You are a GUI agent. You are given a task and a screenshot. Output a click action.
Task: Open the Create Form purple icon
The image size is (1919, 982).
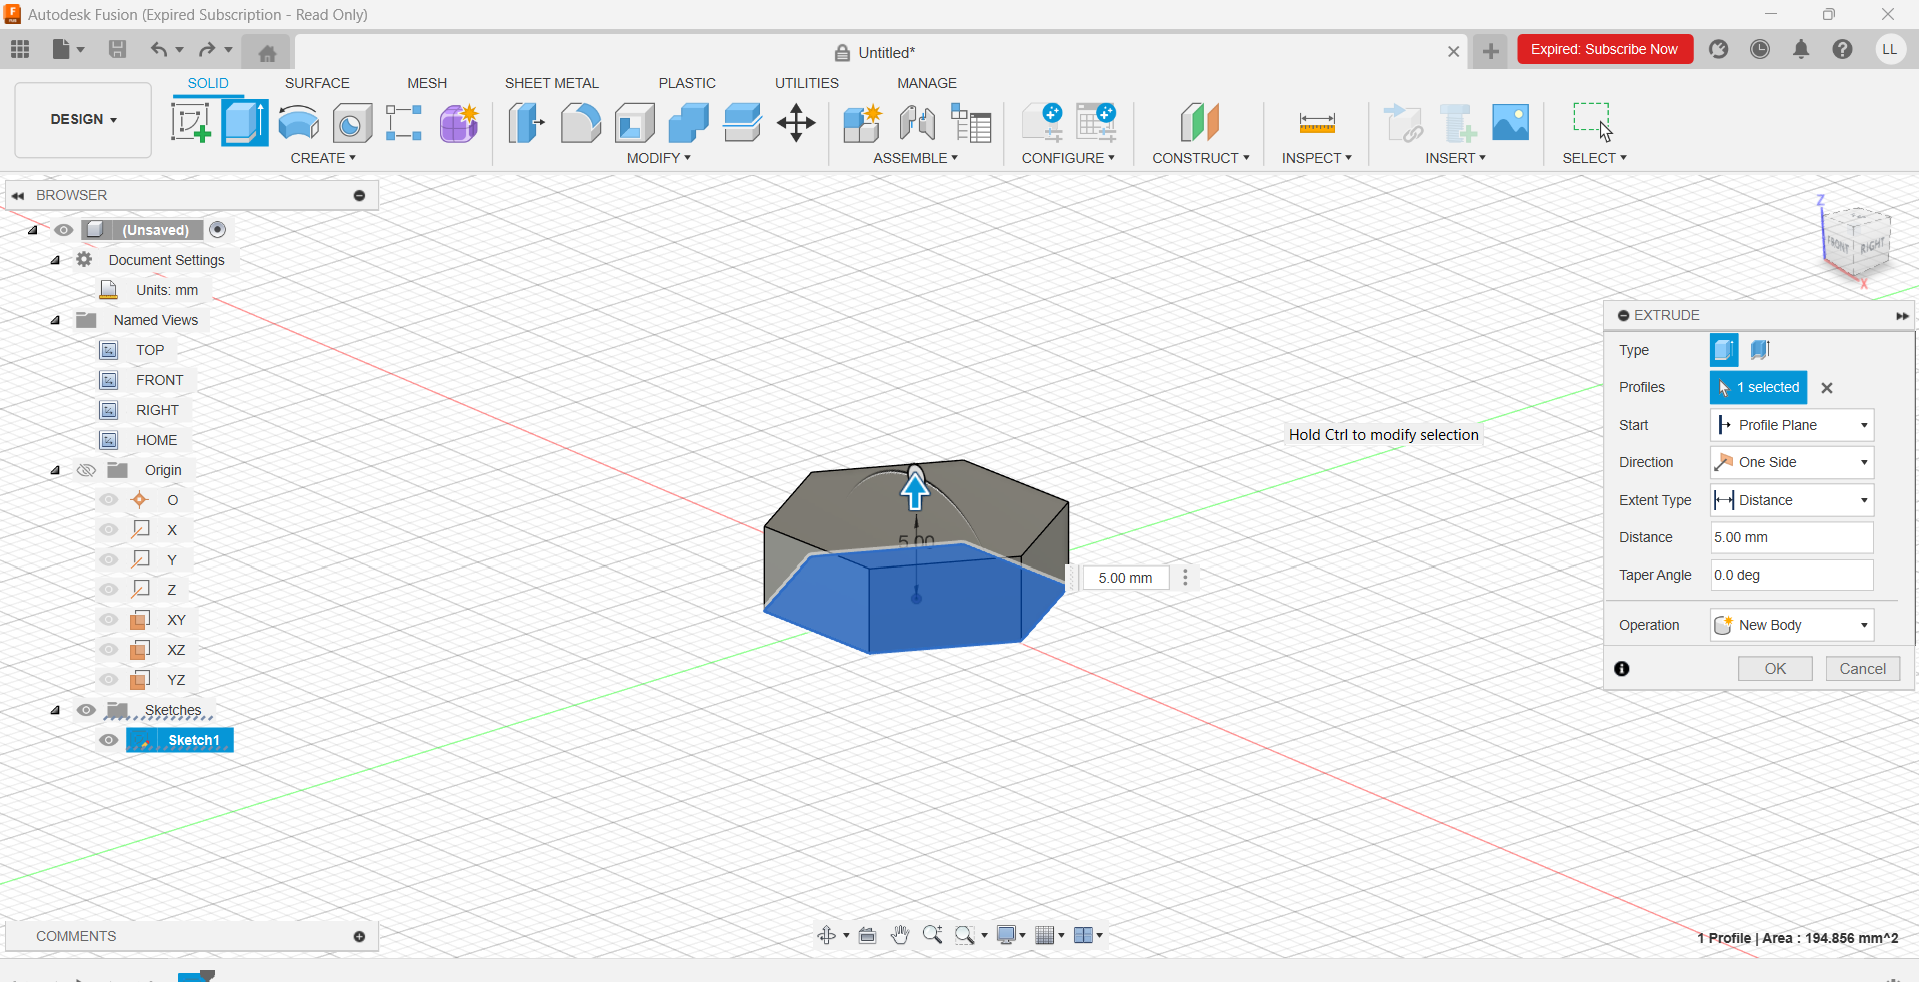(459, 123)
